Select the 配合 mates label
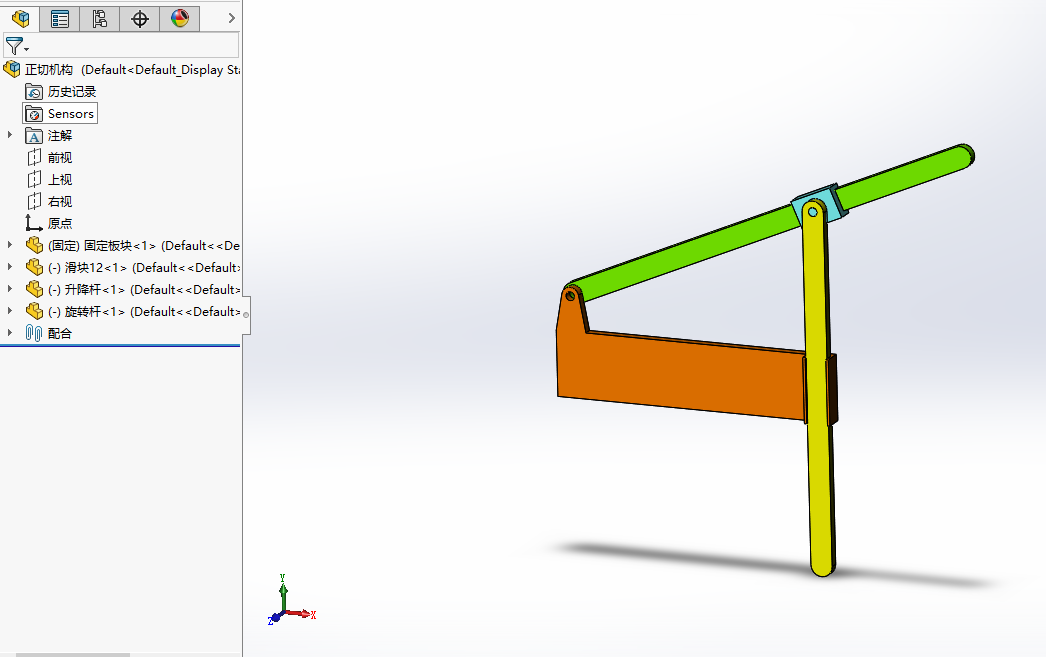Viewport: 1046px width, 657px height. click(x=59, y=334)
